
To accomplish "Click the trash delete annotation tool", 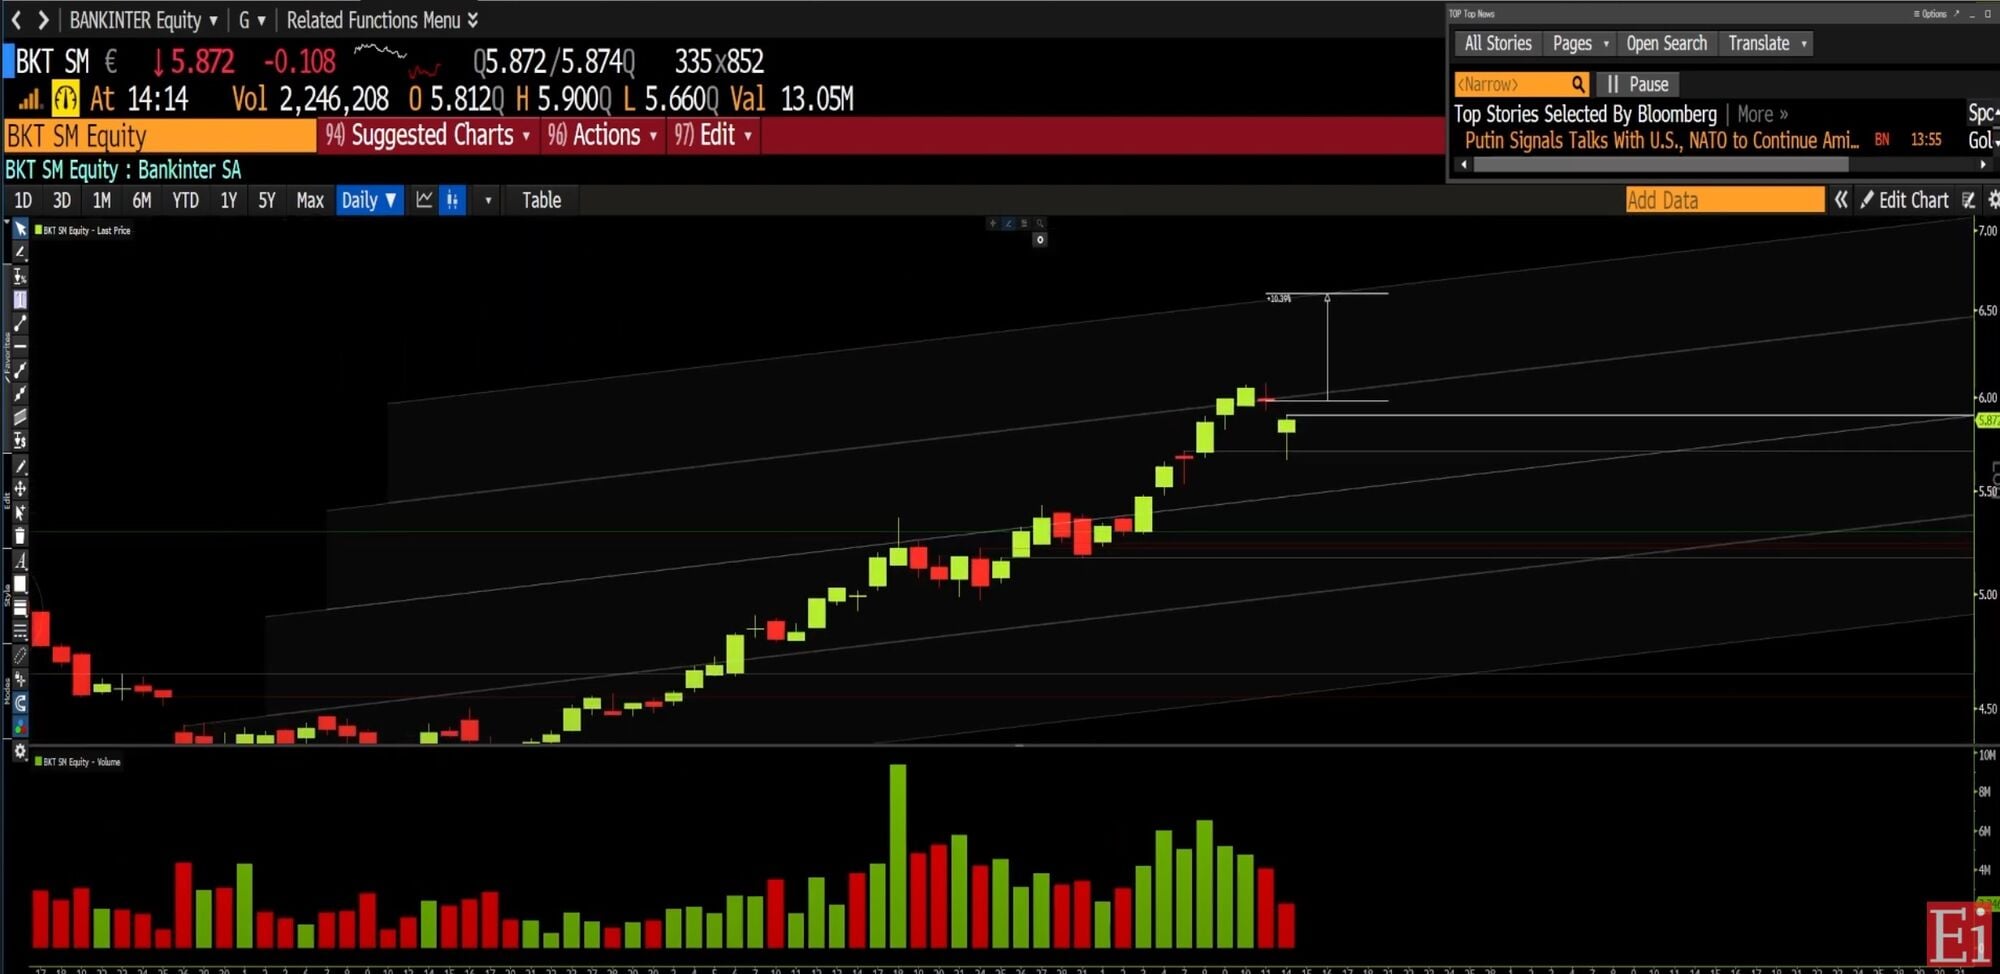I will click(x=20, y=536).
